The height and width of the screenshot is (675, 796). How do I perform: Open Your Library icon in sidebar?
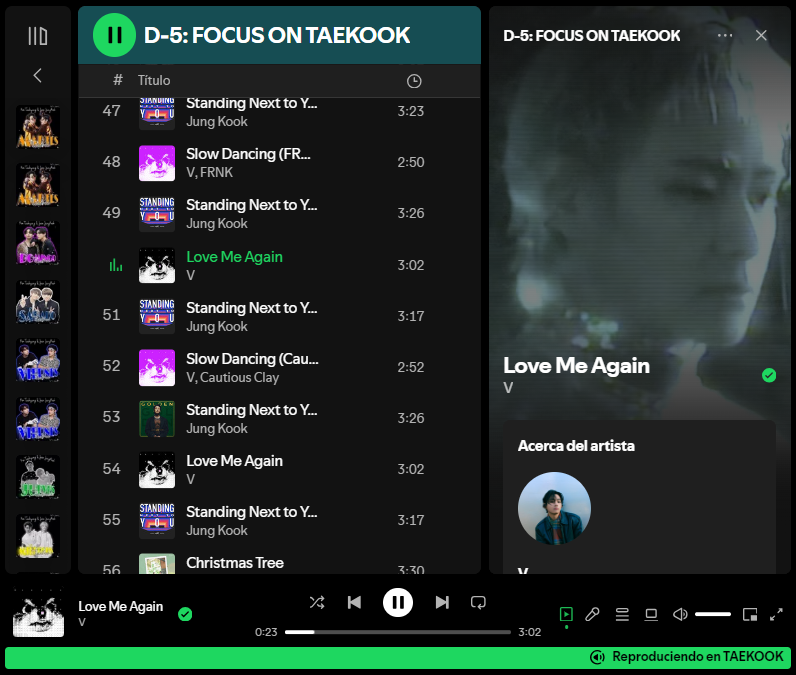[x=38, y=36]
